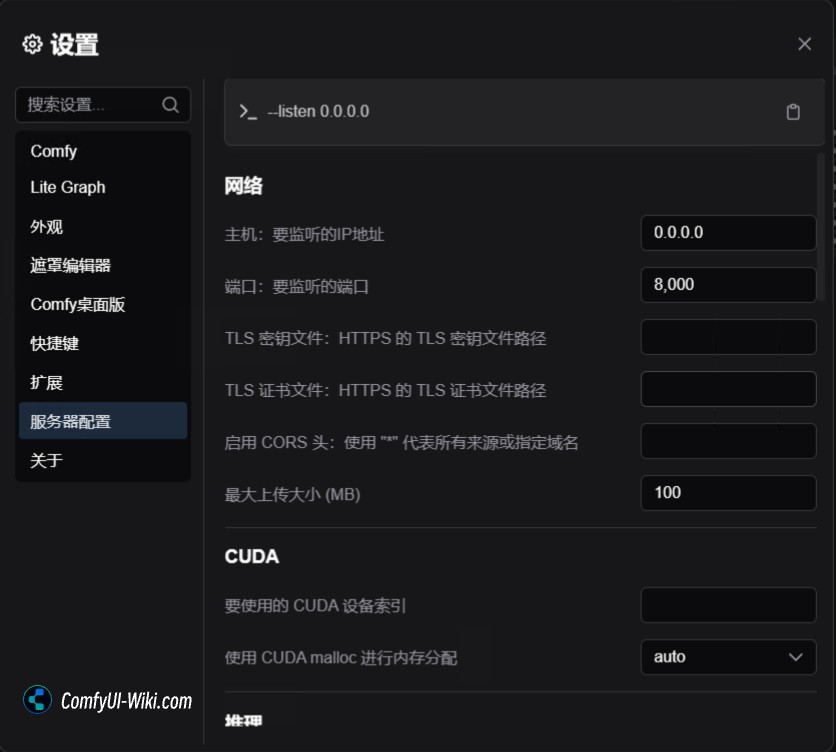Screen dimensions: 836x752
Task: Close the settings dialog
Action: point(804,44)
